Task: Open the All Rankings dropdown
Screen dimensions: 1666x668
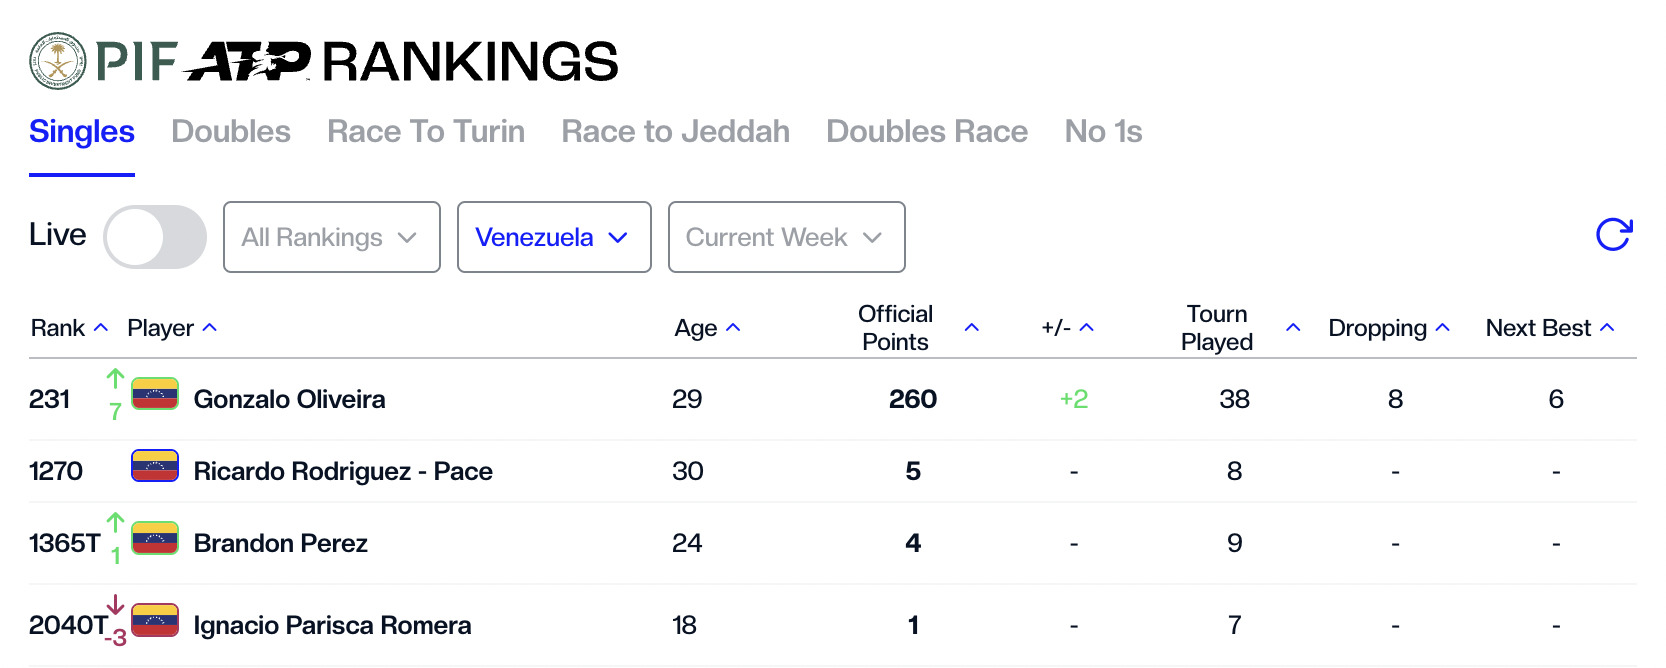Action: pos(331,237)
